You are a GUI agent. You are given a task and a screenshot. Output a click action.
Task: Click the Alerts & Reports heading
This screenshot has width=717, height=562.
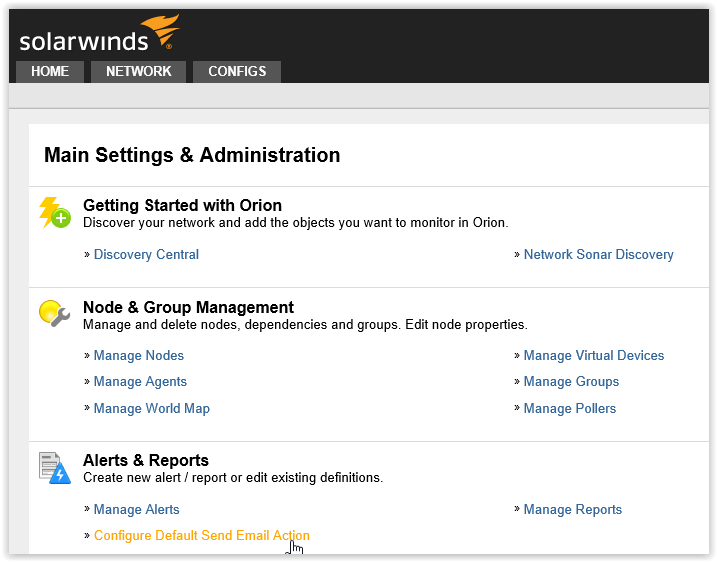click(x=146, y=460)
